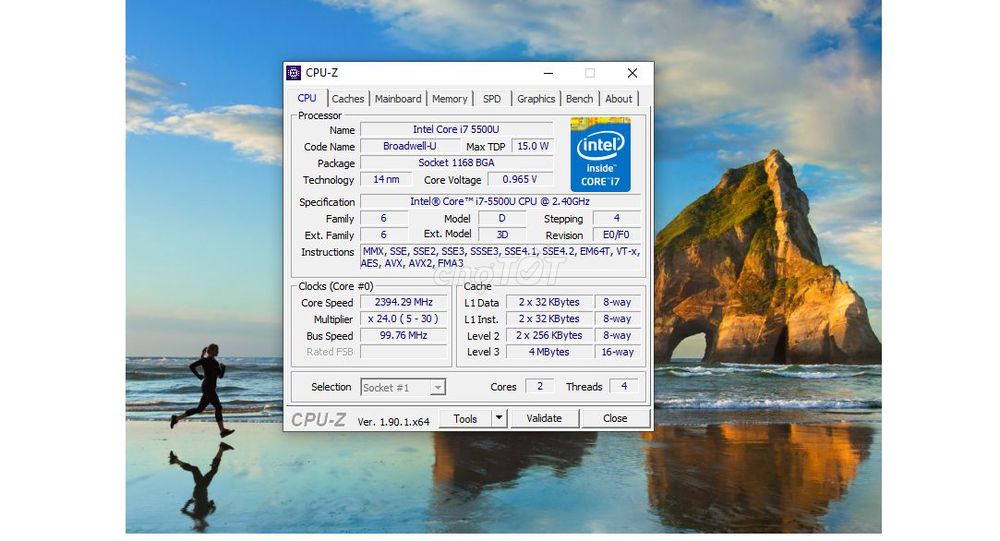Click the 0.965 V core voltage value
The height and width of the screenshot is (541, 1000).
coord(520,179)
